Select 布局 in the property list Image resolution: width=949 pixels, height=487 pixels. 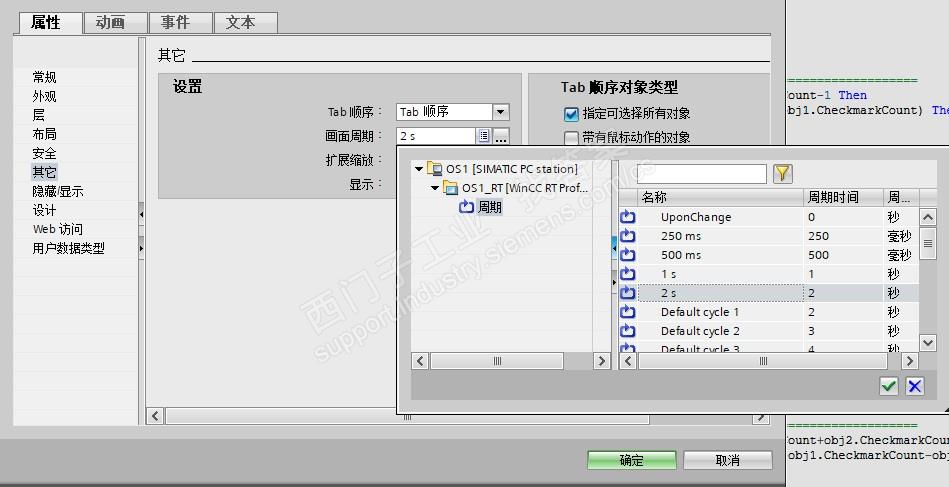coord(44,134)
